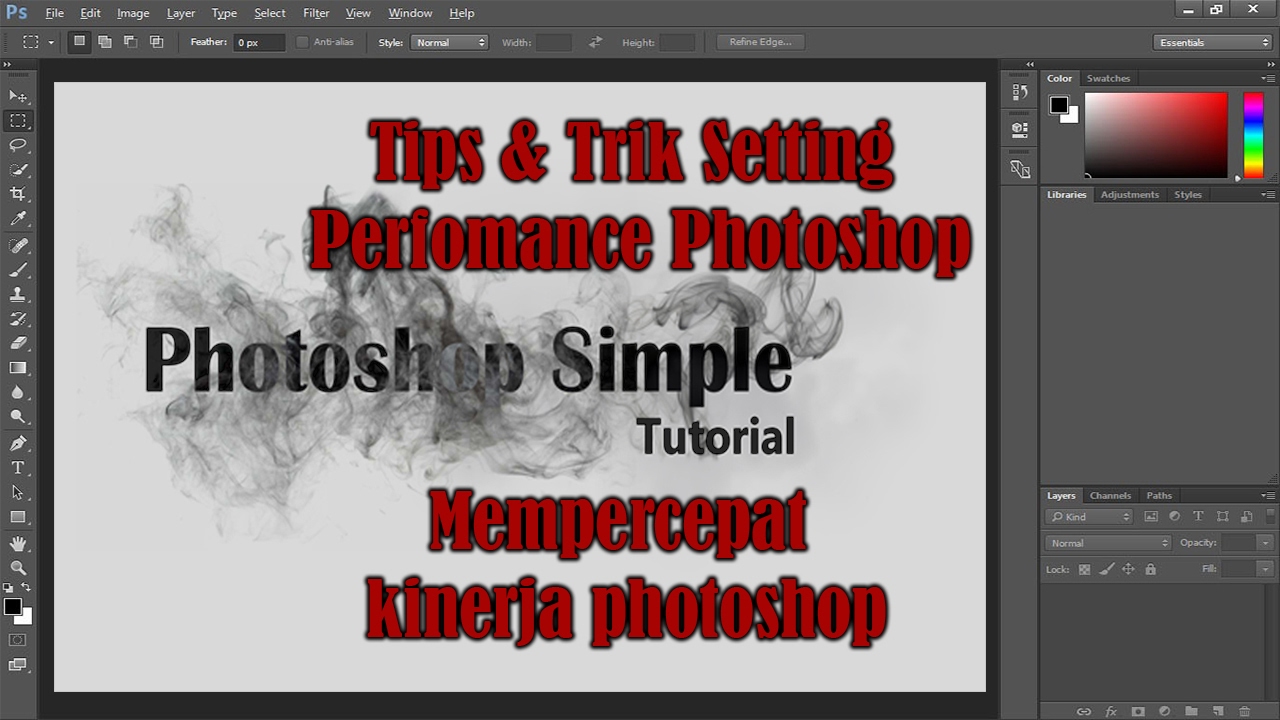Select the Clone Stamp tool
Image resolution: width=1280 pixels, height=720 pixels.
tap(18, 295)
